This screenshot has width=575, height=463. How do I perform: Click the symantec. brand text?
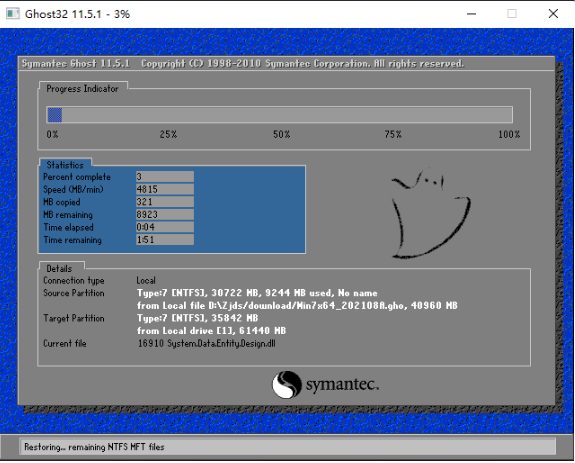342,385
